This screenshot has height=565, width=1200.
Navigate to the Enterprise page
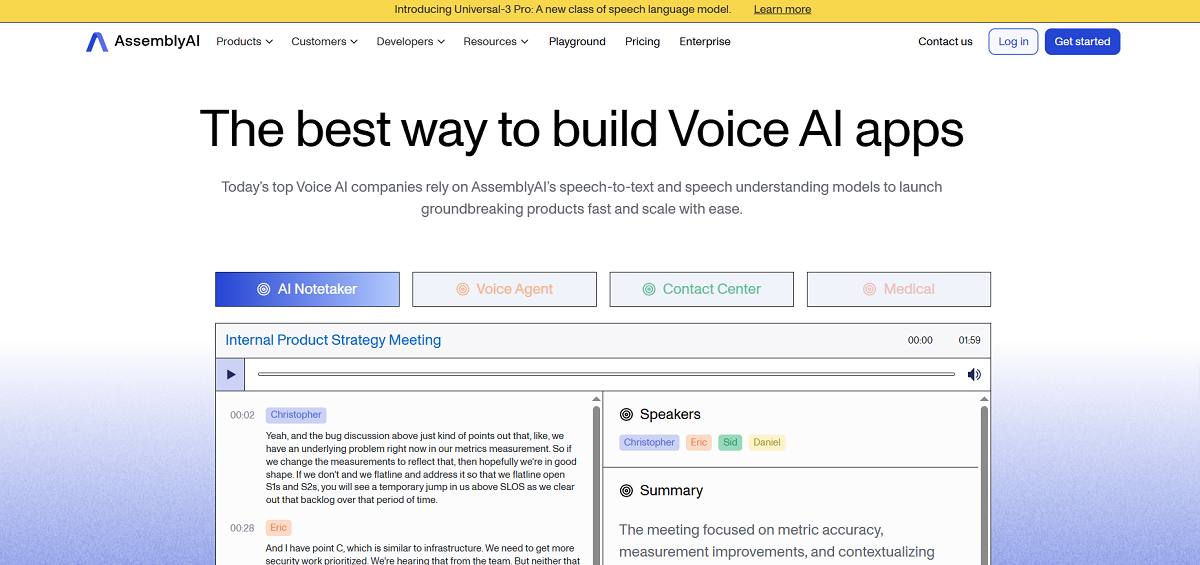pyautogui.click(x=705, y=42)
